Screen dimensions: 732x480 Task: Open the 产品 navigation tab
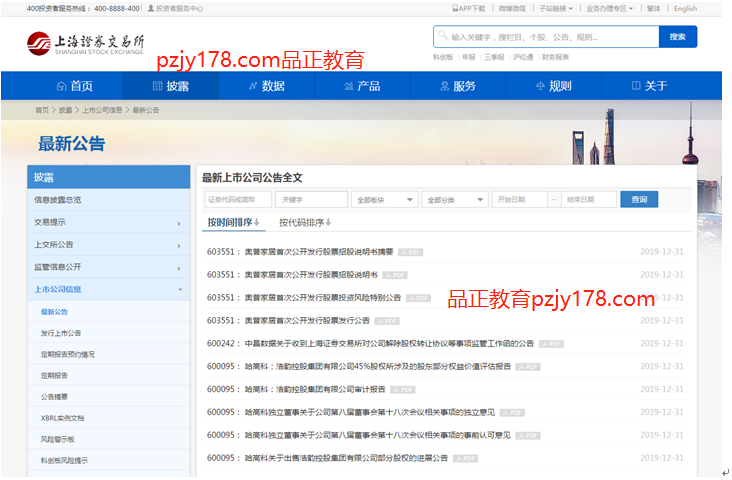[362, 86]
